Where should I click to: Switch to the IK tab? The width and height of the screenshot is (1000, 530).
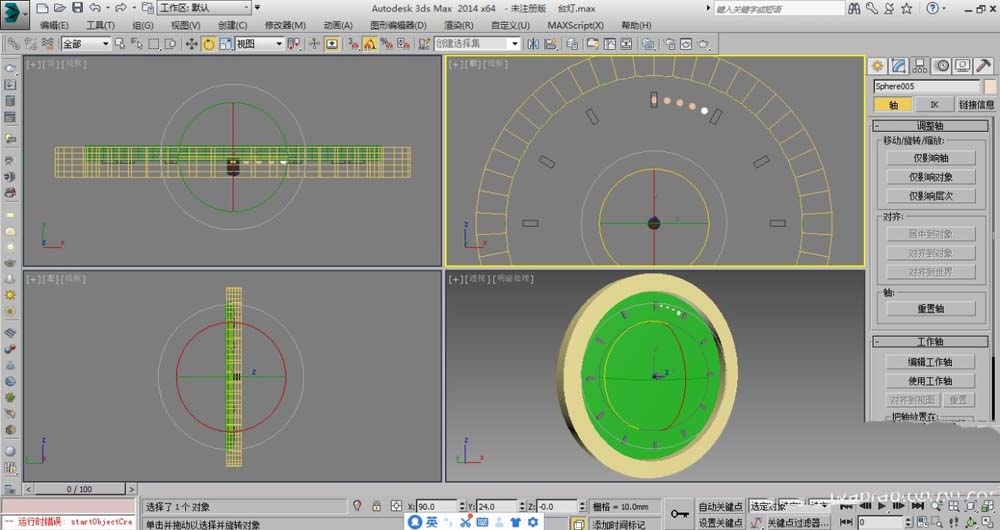point(934,104)
